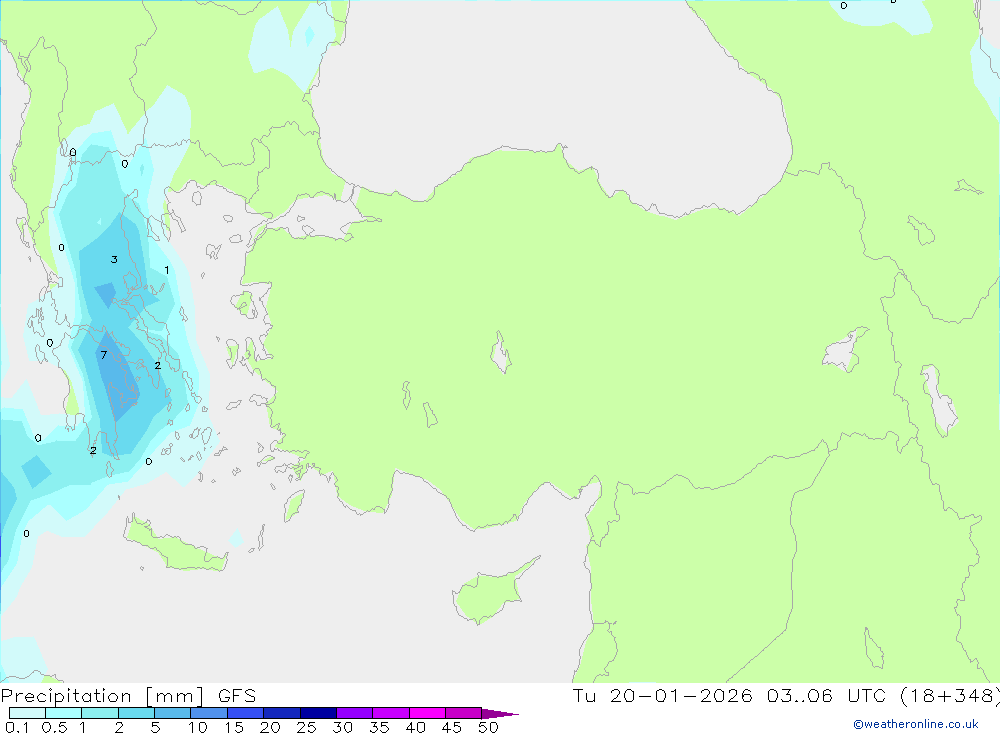Click the legend label '10'
1000x733 pixels.
(198, 727)
